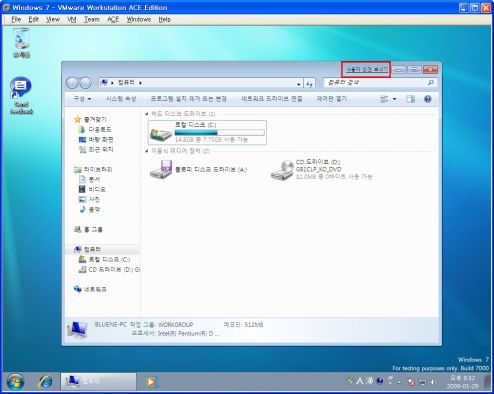
Task: Expand breadcrumb arrow after 컴퓨터
Action: coord(140,83)
